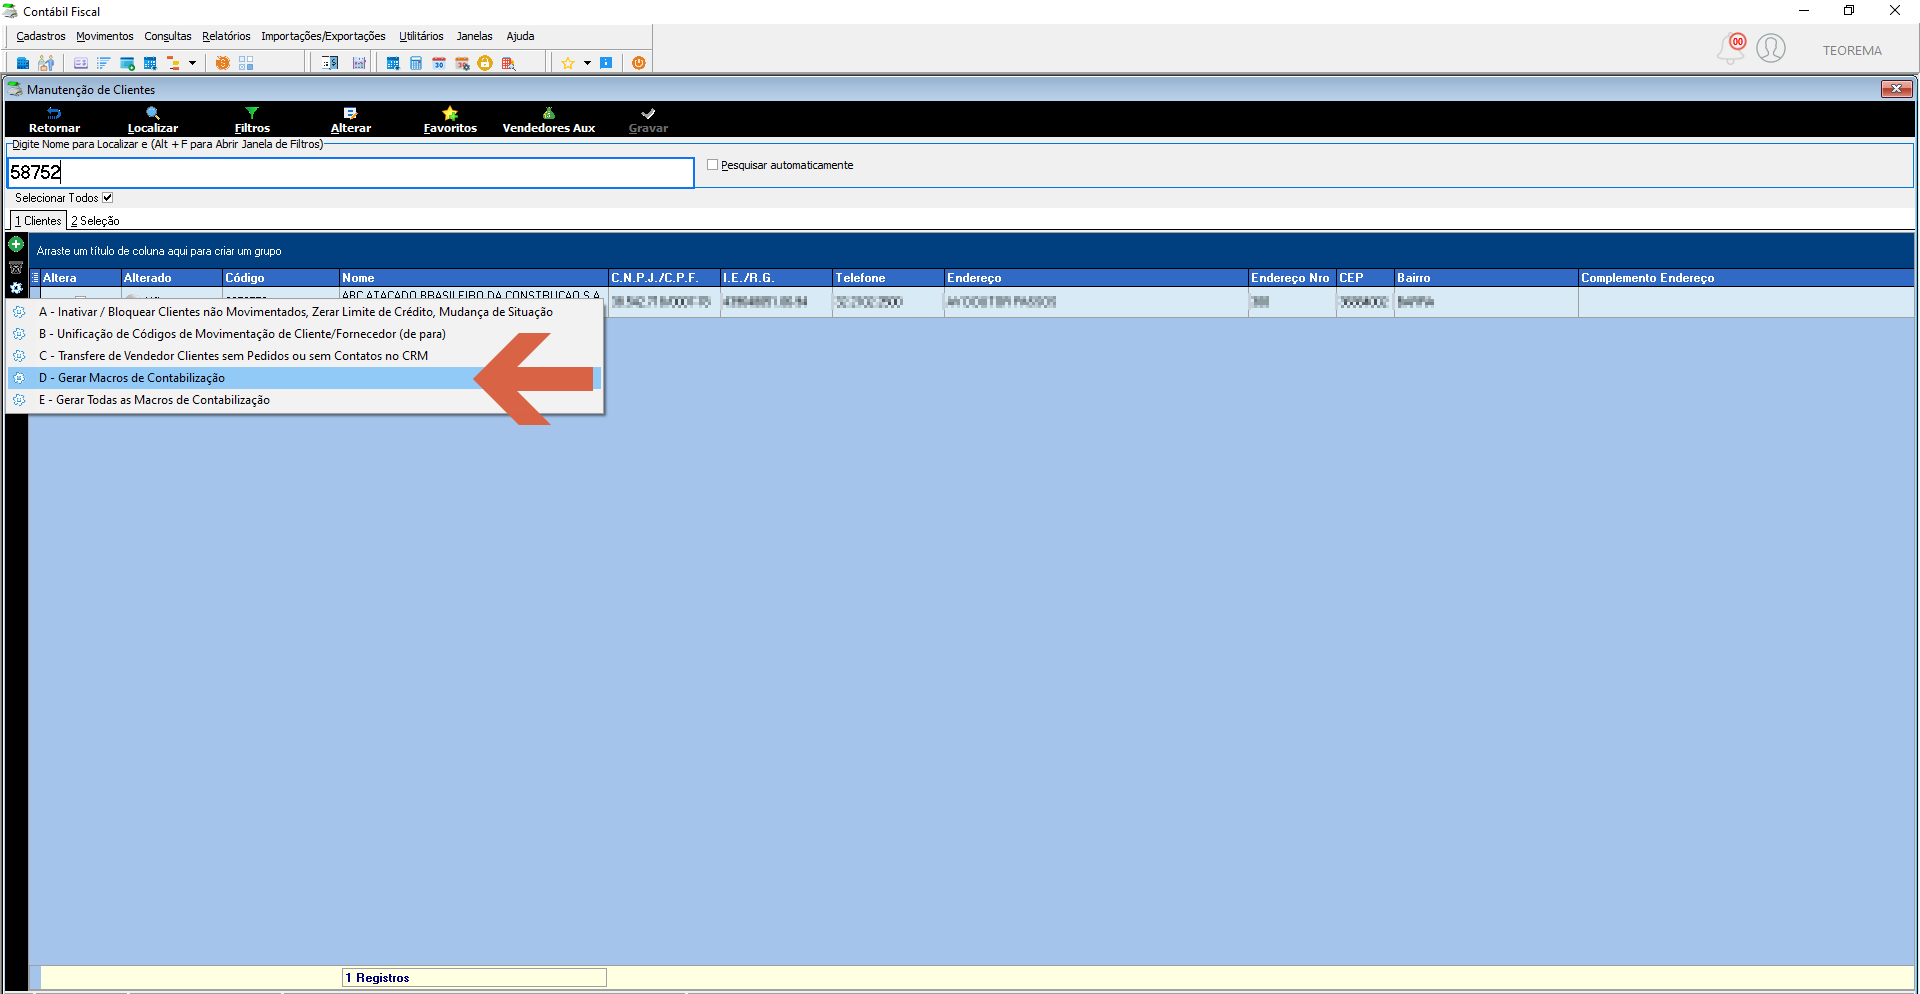Select option A - Inativar / Bloquear Clientes
This screenshot has height=994, width=1920.
(305, 312)
